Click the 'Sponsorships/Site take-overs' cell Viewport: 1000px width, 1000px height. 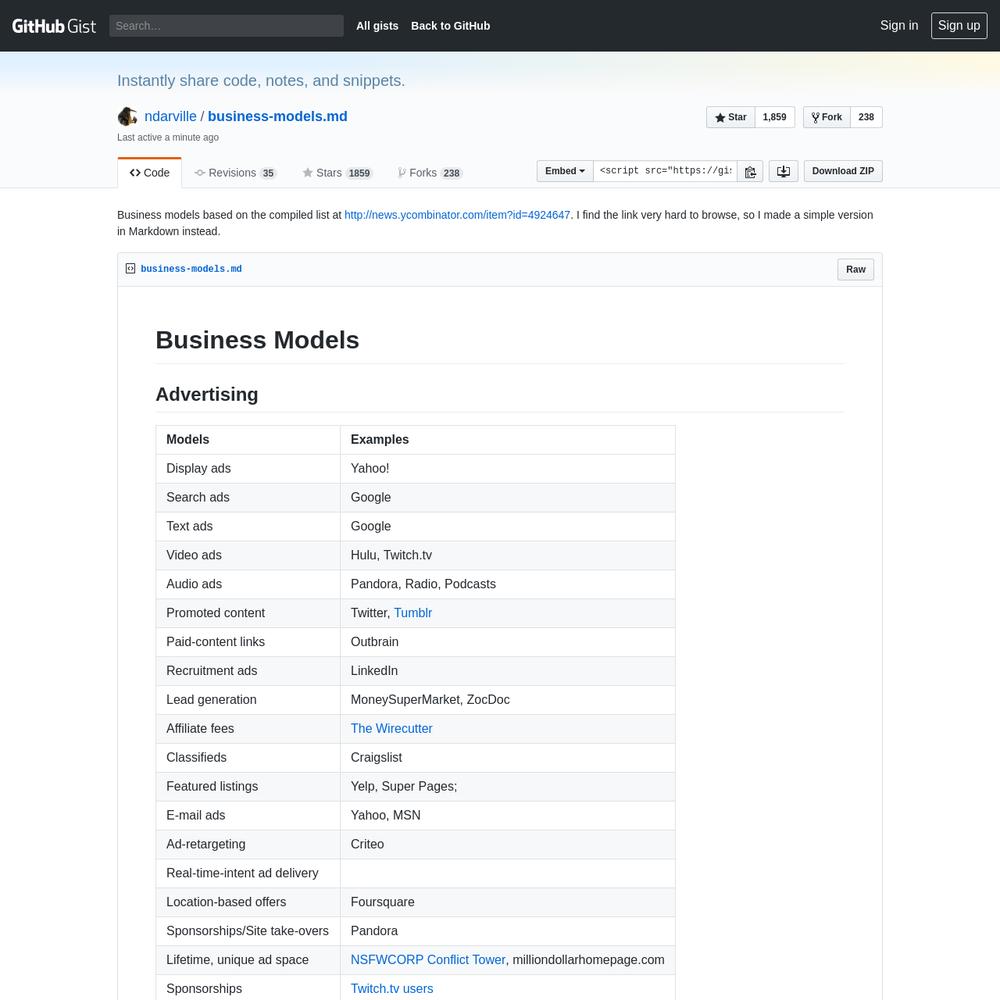coord(249,931)
